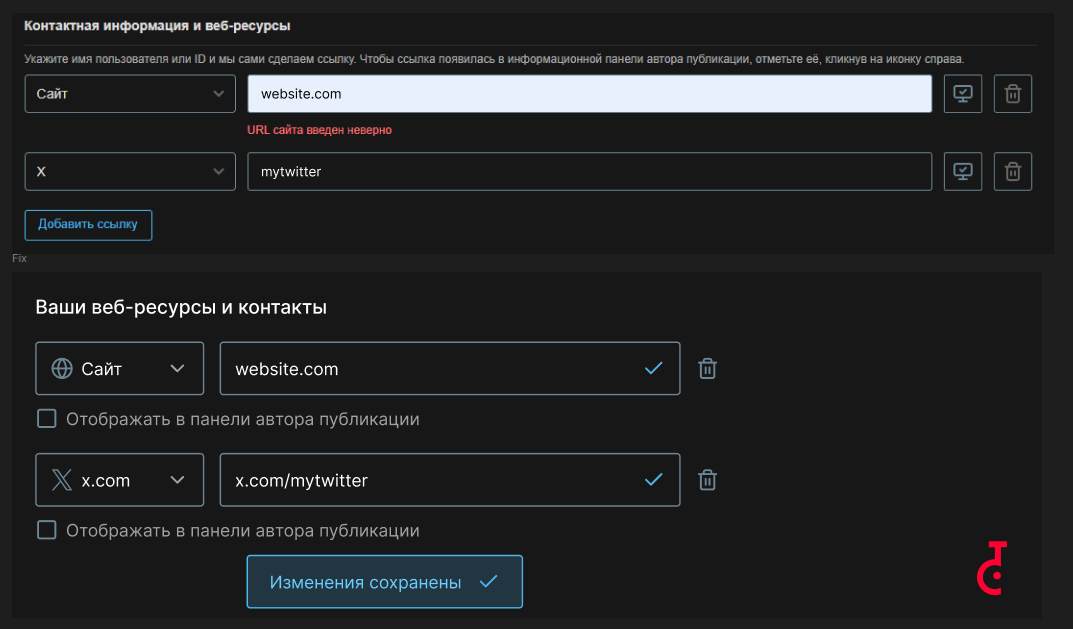Remove x.com/mytwitter entry using trash icon

pyautogui.click(x=708, y=480)
